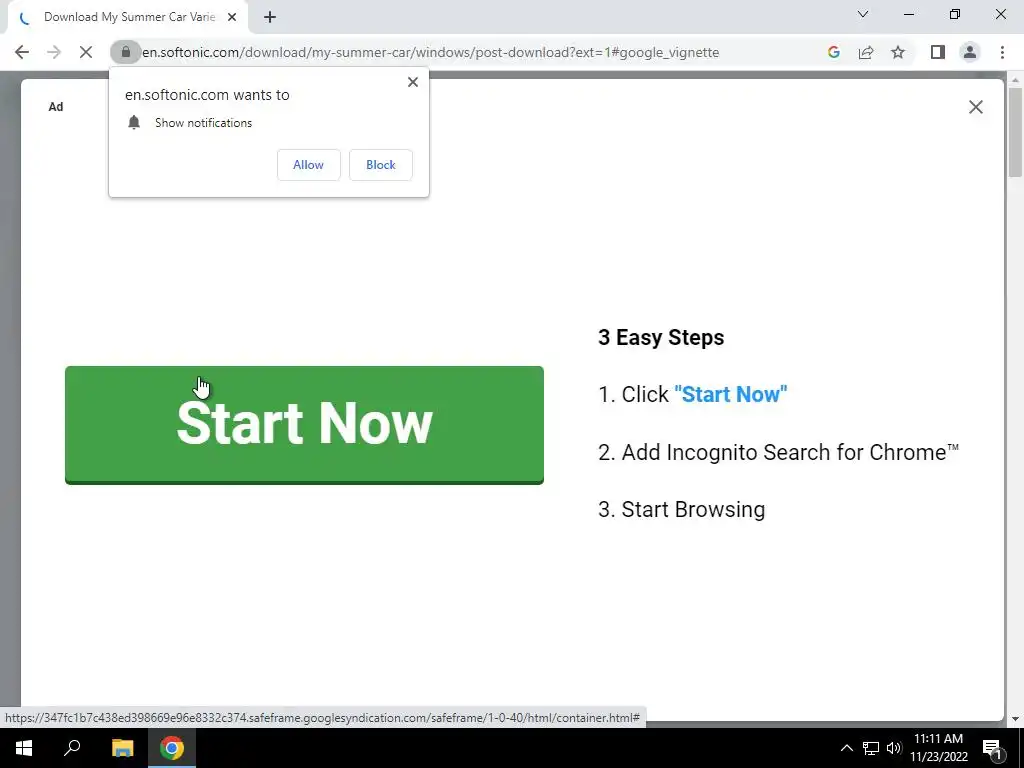Minimize the Chrome window

coord(908,14)
